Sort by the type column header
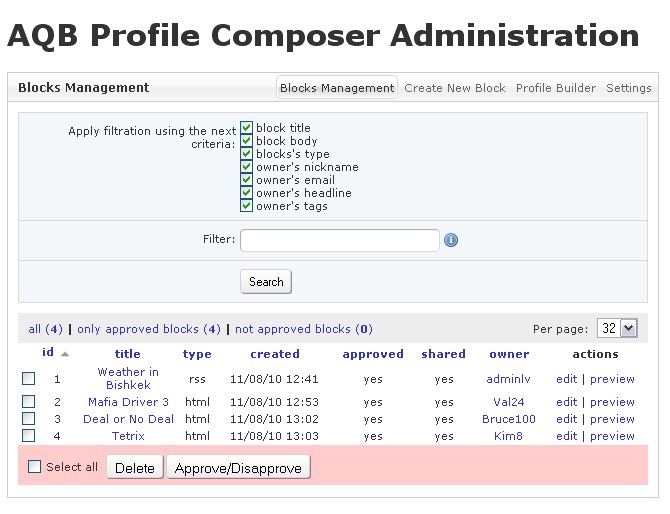 pos(197,355)
